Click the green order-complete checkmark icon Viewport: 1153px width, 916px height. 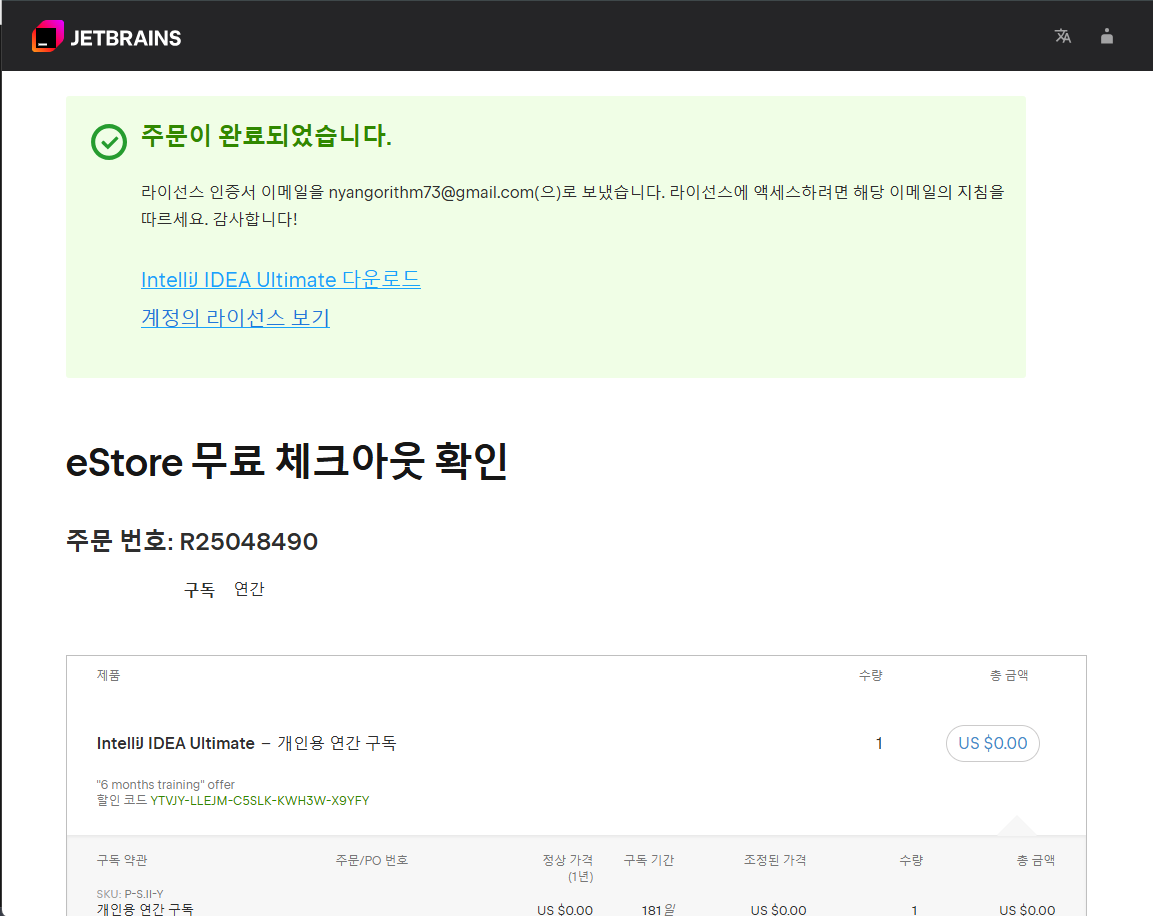point(109,141)
